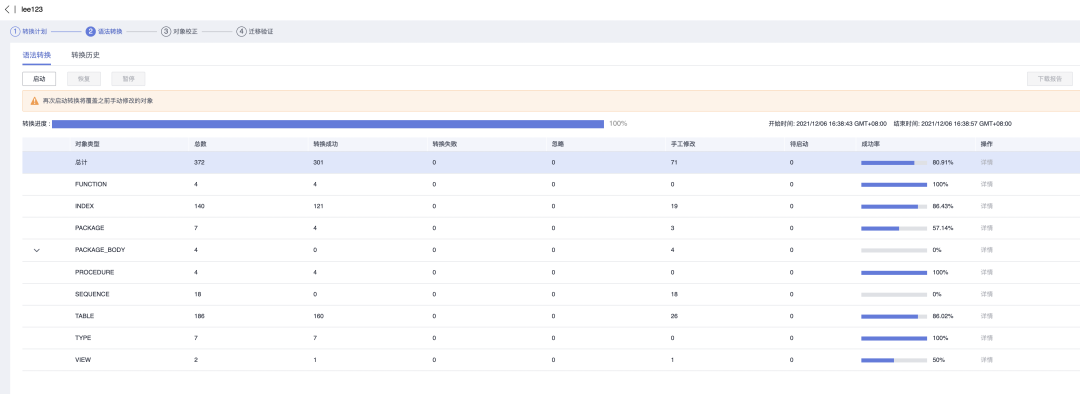Click the 转换失败 column header
This screenshot has height=394, width=1080.
[x=445, y=144]
